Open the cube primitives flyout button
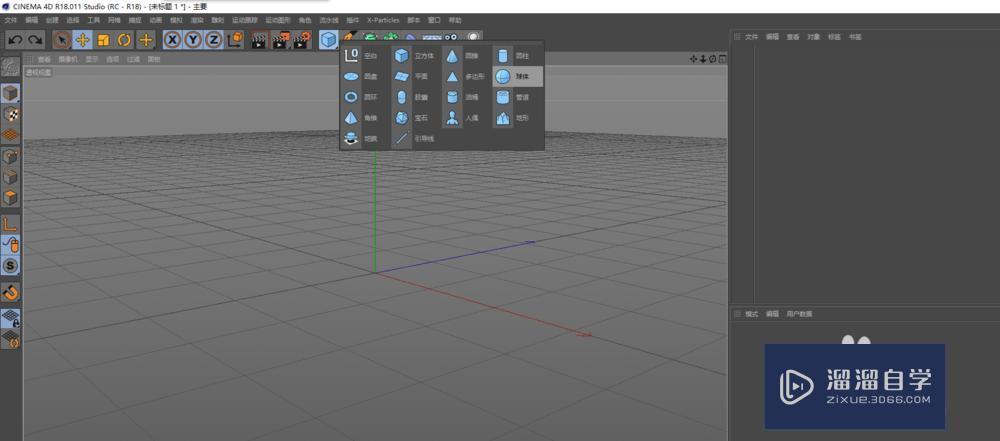 pos(328,40)
